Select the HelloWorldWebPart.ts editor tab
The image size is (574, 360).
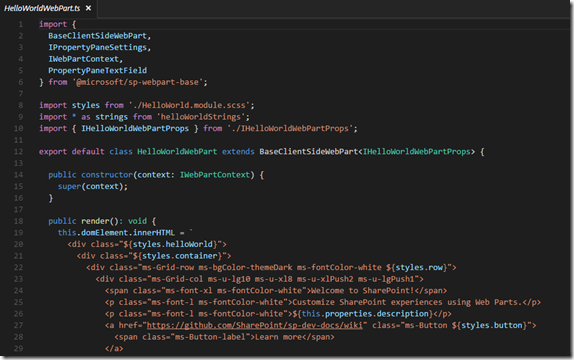tap(48, 8)
